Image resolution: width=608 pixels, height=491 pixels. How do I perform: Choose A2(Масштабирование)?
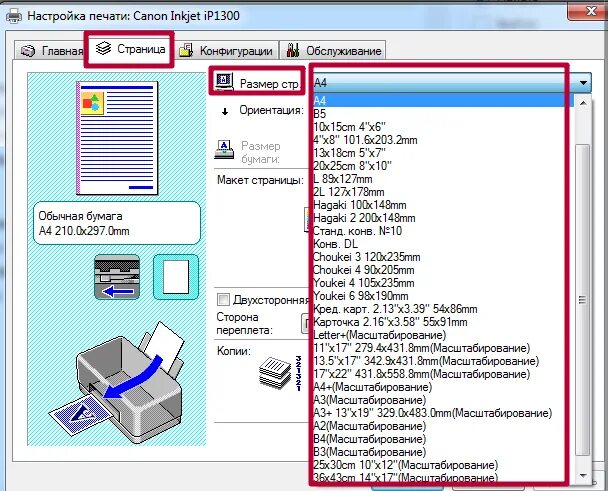point(443,426)
